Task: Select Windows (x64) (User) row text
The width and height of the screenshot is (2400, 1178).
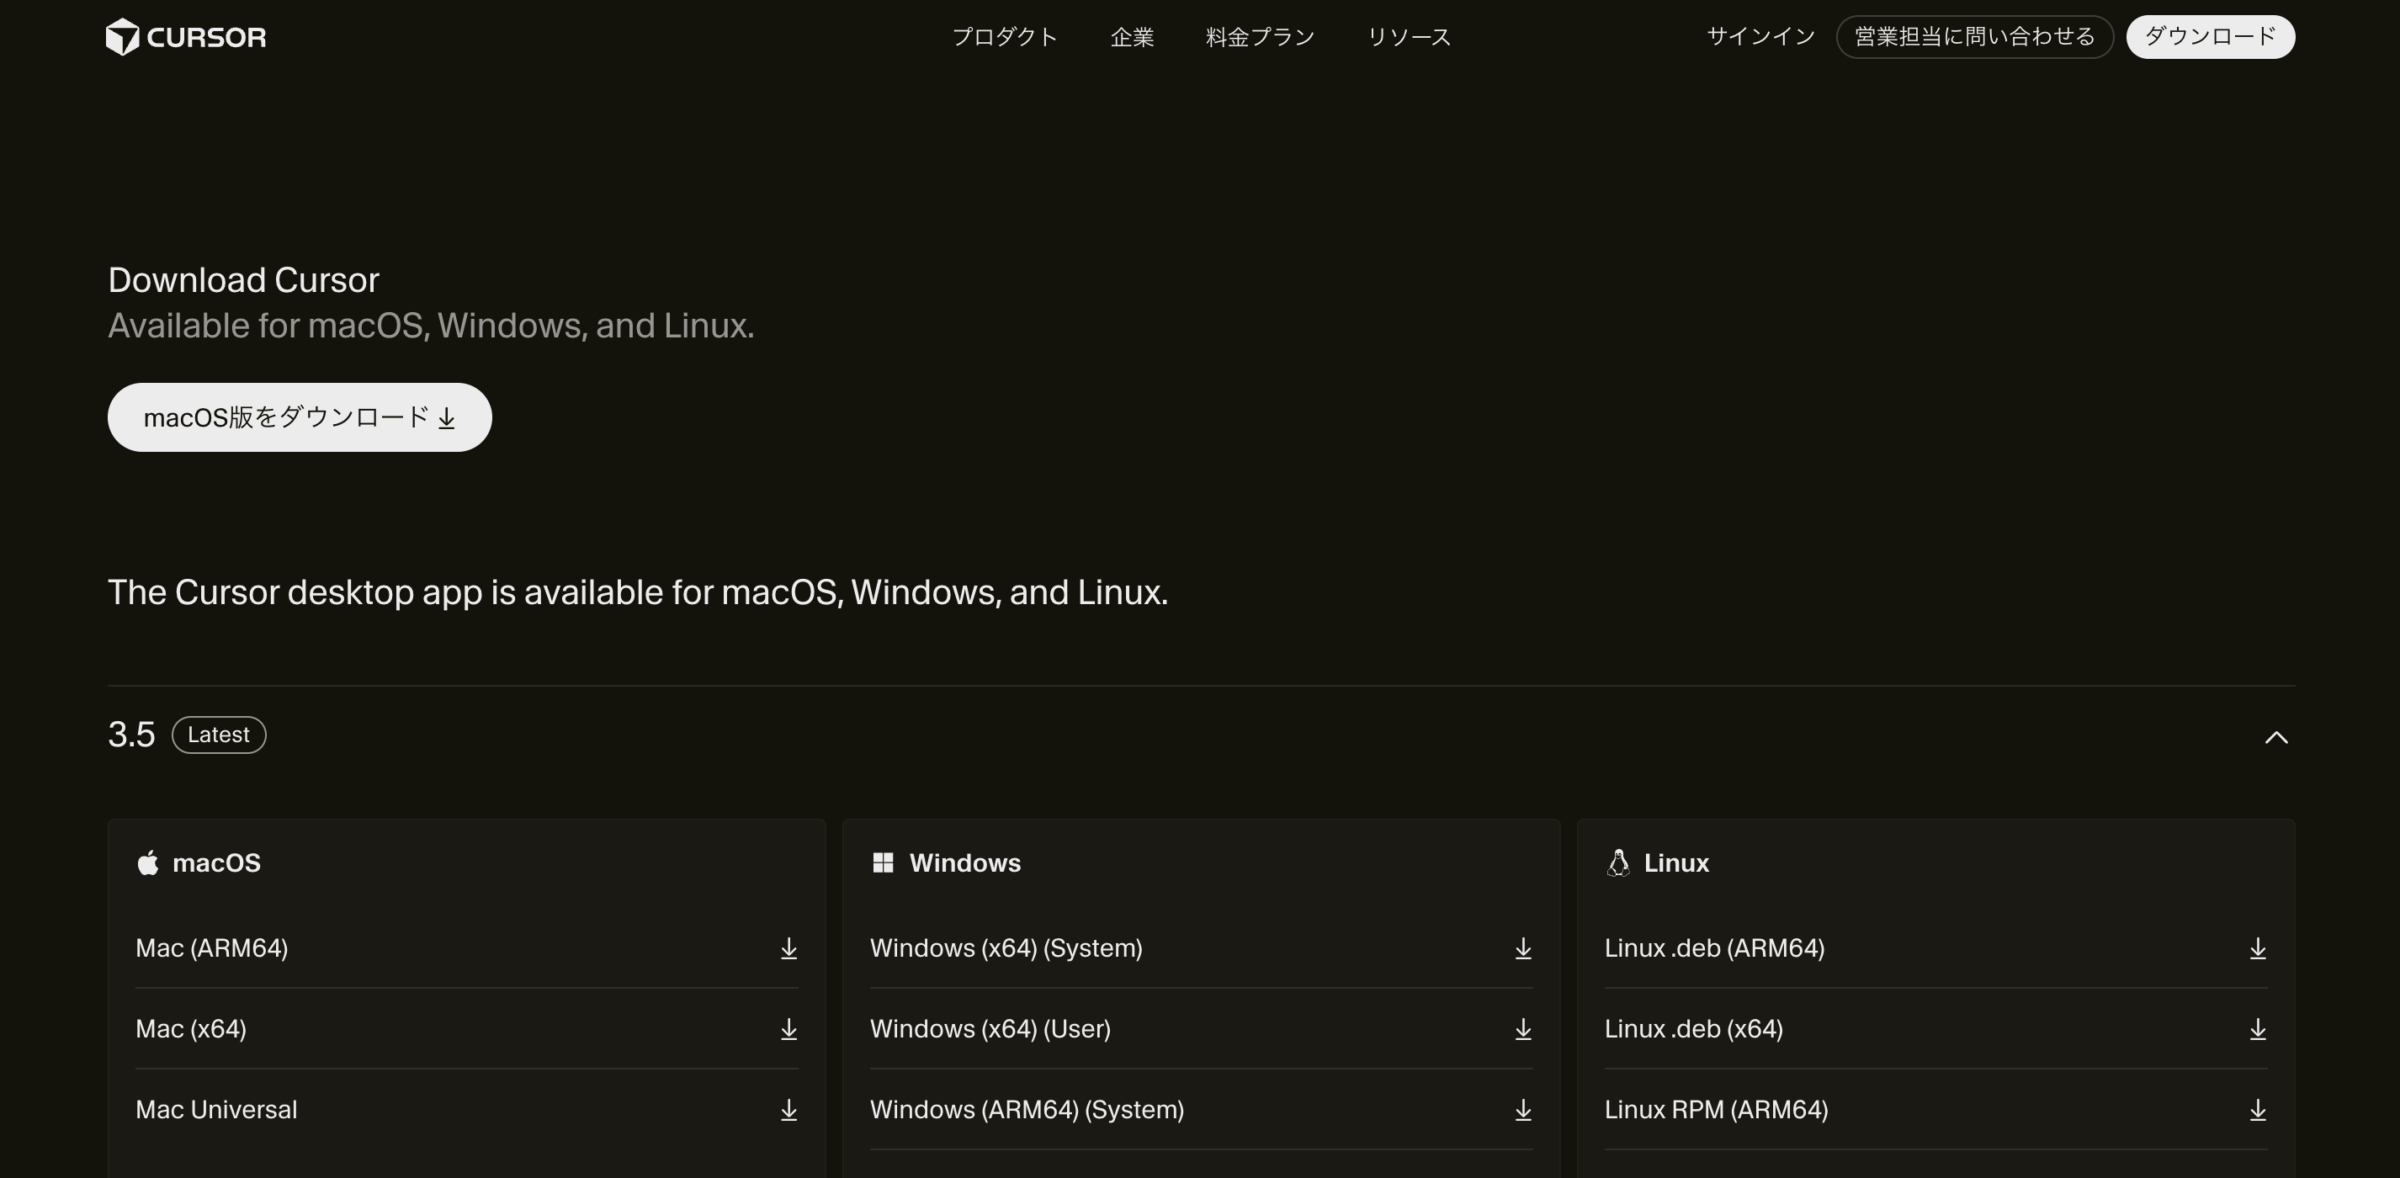Action: point(990,1029)
